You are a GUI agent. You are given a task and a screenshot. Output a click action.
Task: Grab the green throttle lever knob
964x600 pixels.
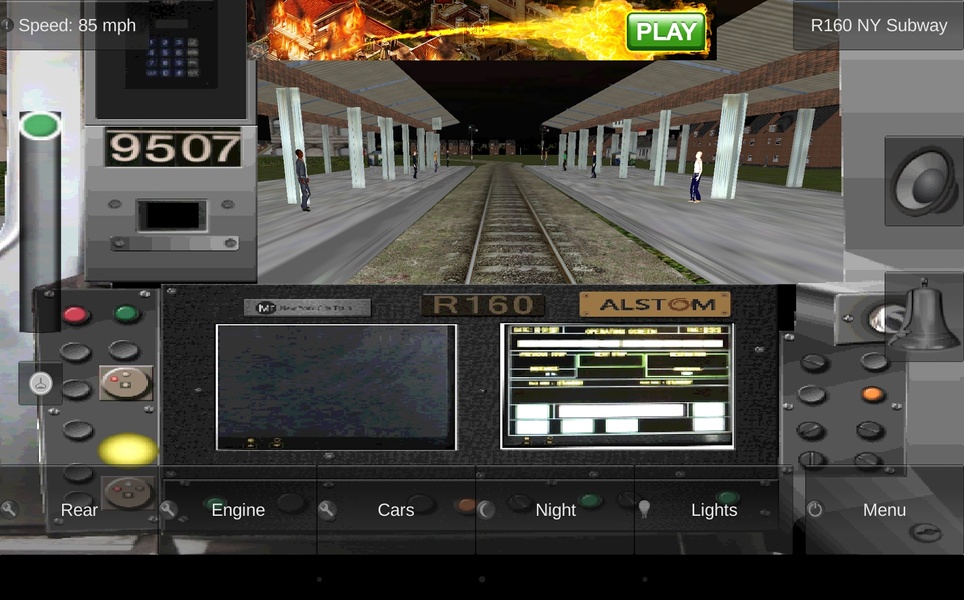pos(40,125)
